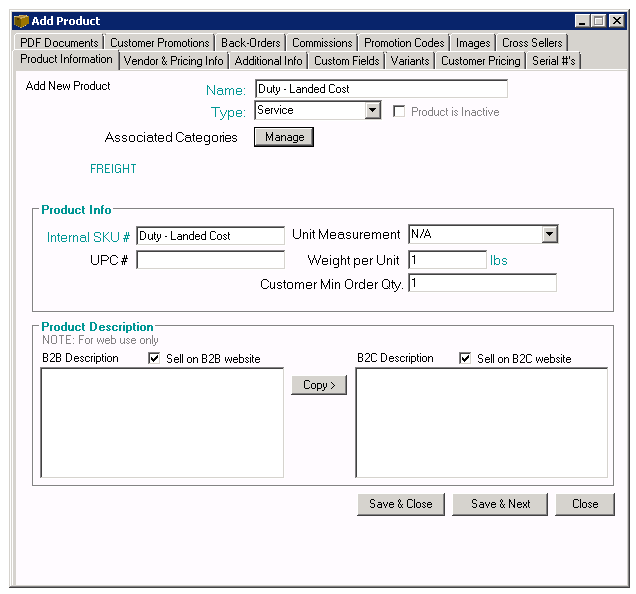Switch to Vendor & Pricing Info tab
The image size is (636, 594).
tap(173, 61)
